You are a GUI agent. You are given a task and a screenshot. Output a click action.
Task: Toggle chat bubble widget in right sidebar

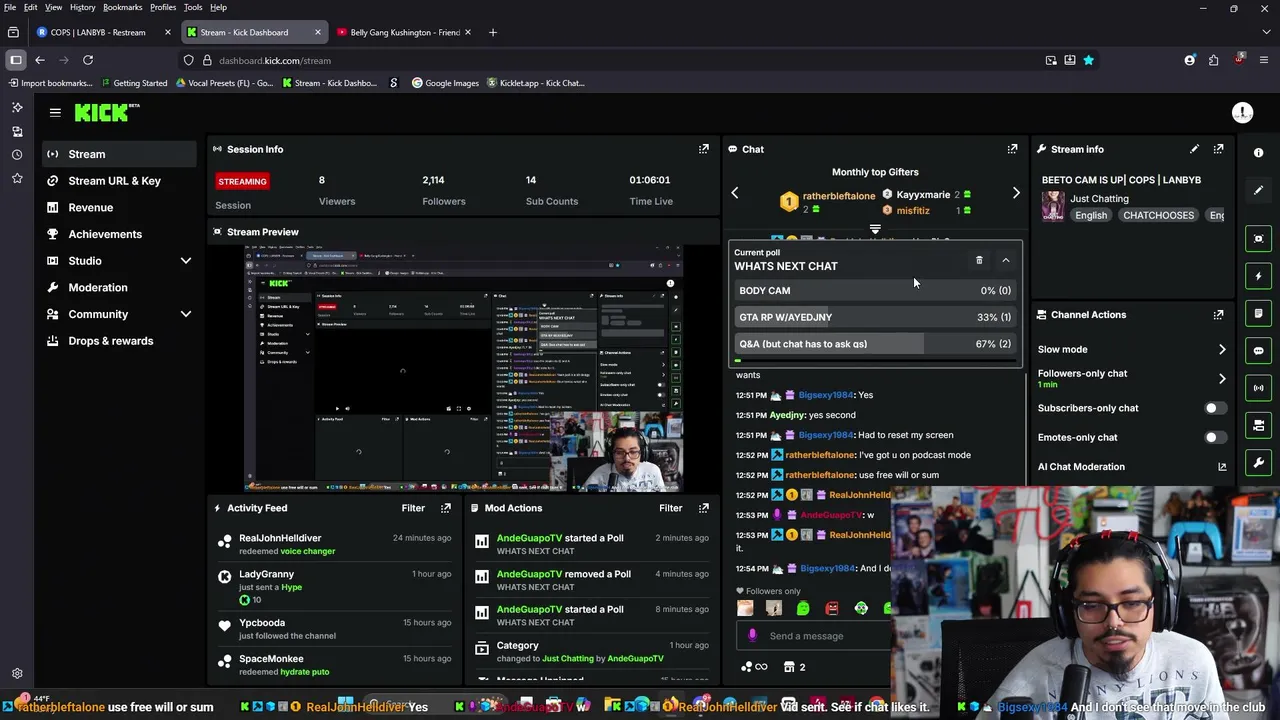1259,351
